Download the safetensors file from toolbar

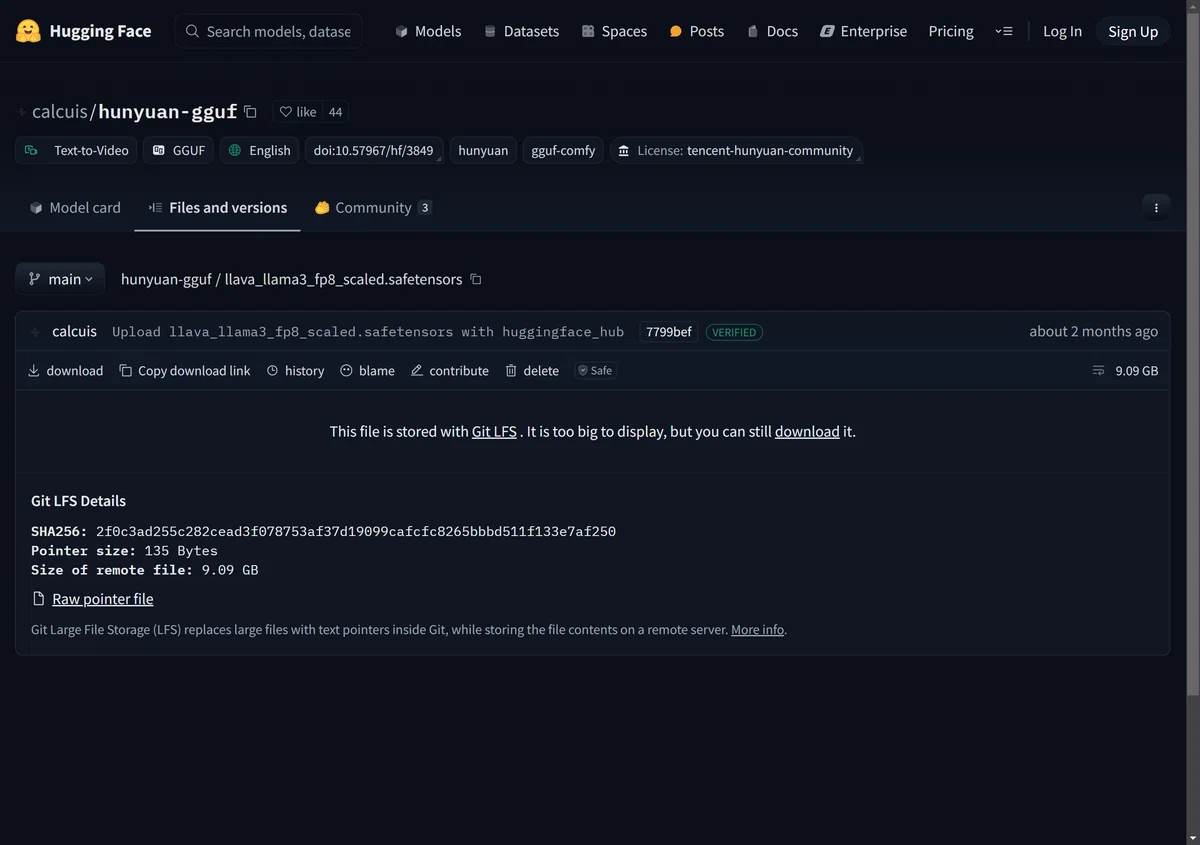pyautogui.click(x=65, y=370)
